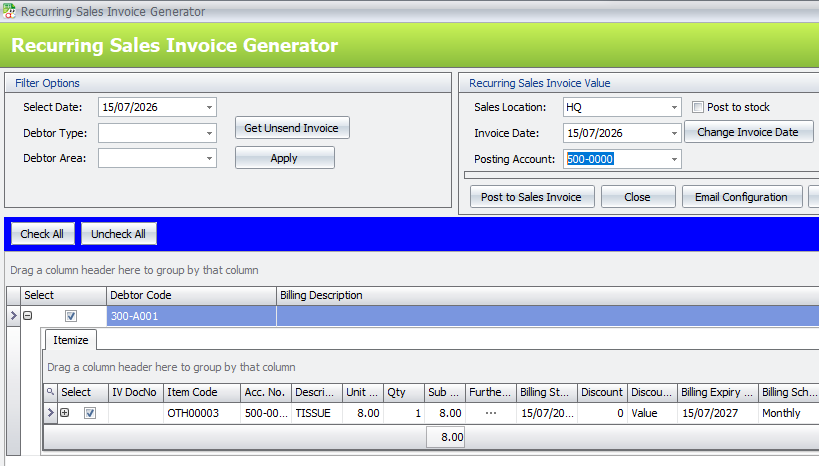
Task: Click the Select column header in debtor grid
Action: (63, 295)
